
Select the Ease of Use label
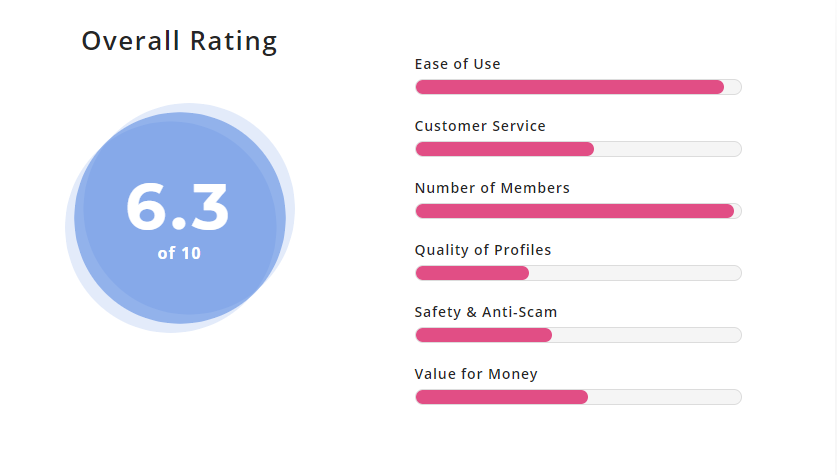pyautogui.click(x=457, y=64)
